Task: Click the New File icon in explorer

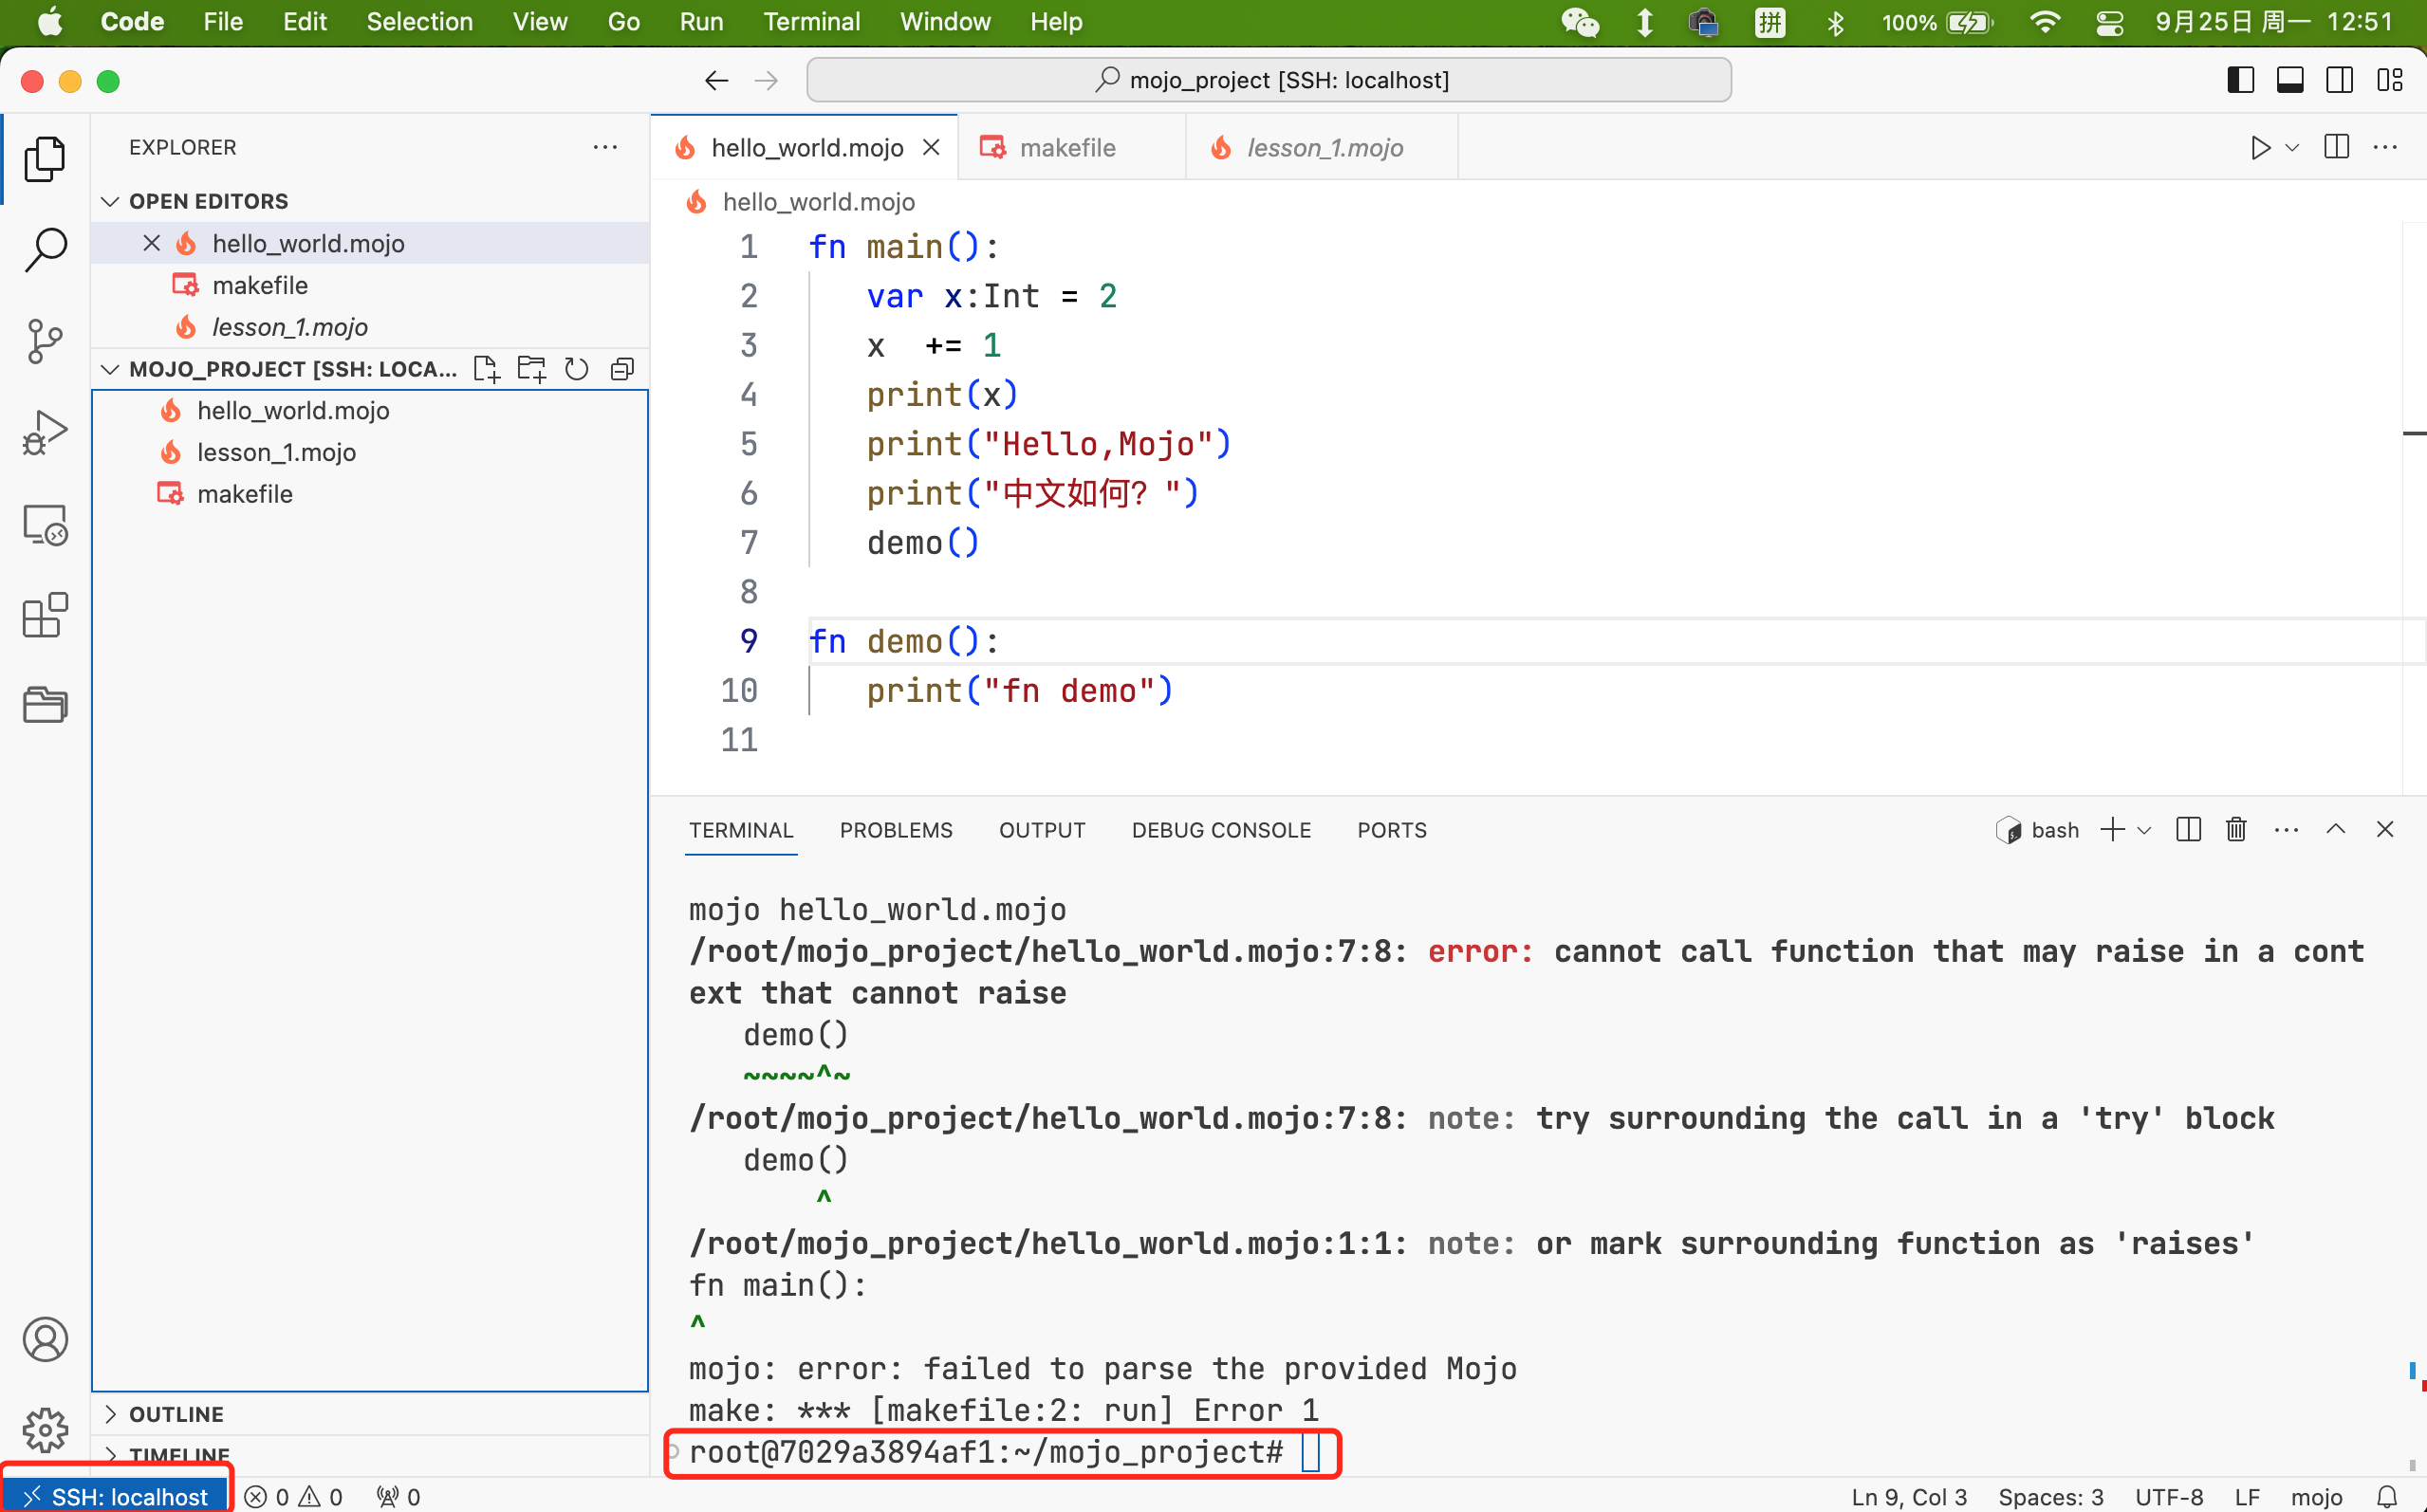Action: (x=486, y=369)
